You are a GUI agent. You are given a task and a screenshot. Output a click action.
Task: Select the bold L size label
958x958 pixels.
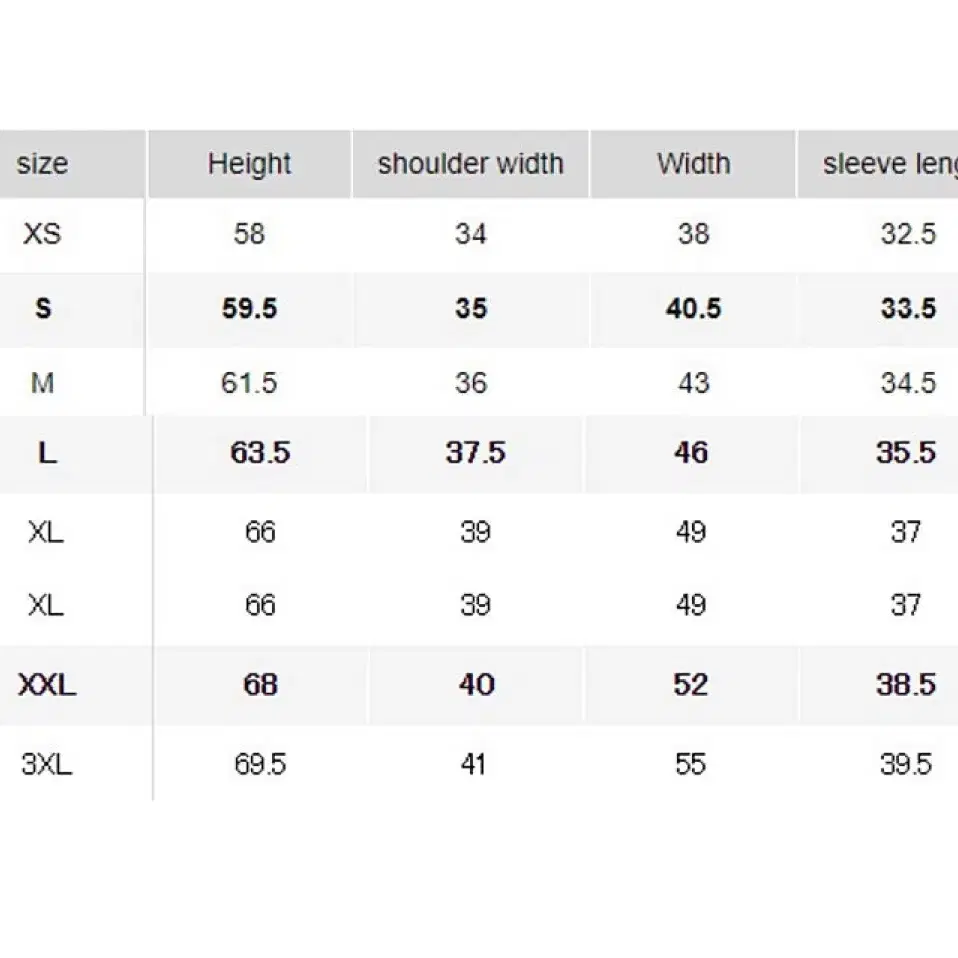pyautogui.click(x=47, y=453)
